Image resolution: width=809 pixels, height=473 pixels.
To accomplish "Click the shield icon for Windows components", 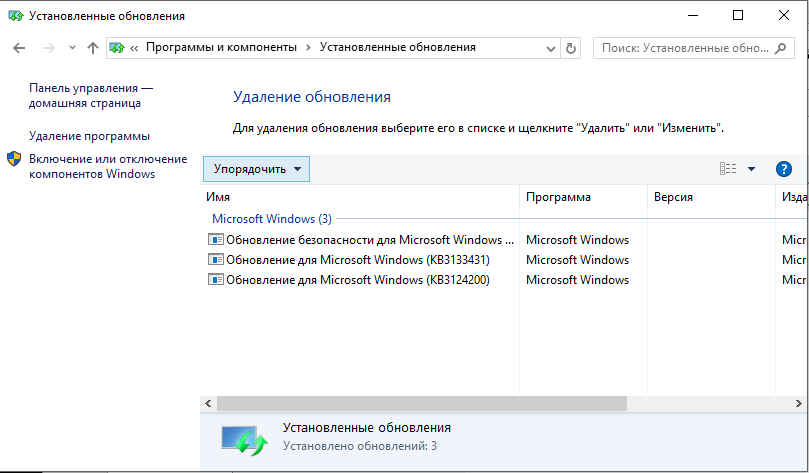I will pyautogui.click(x=14, y=159).
